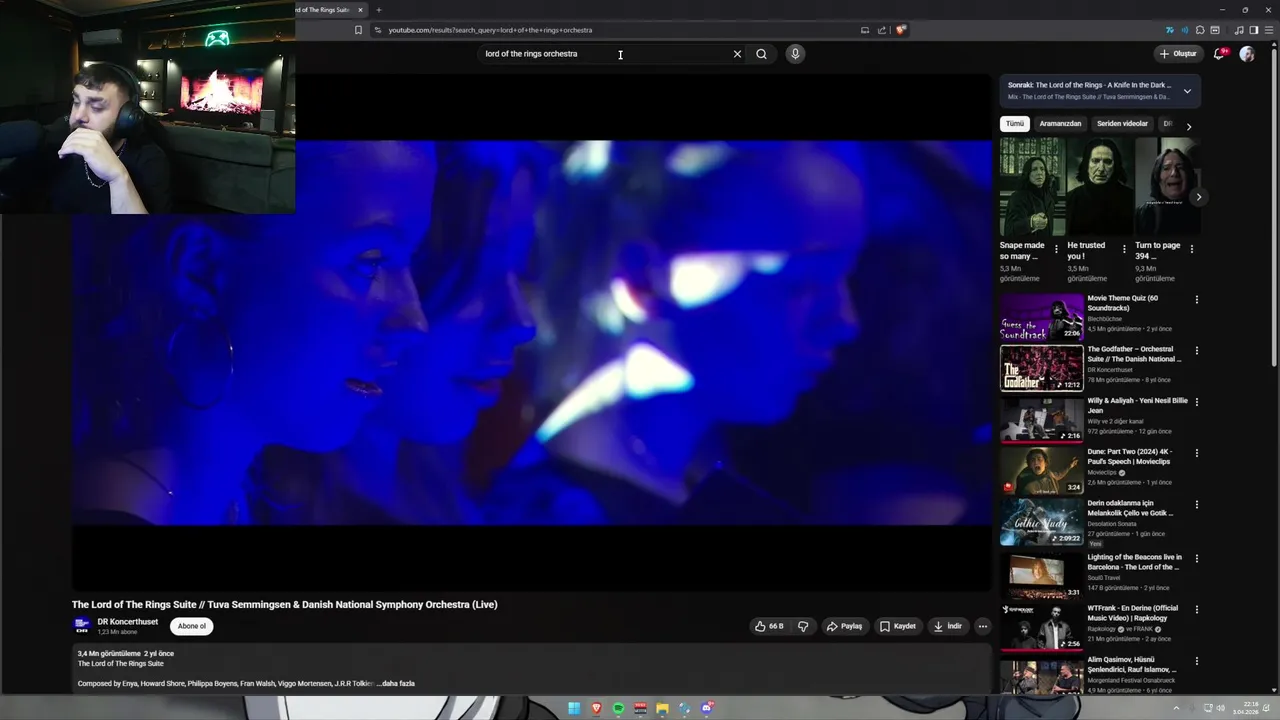Viewport: 1280px width, 720px height.
Task: Click the media control music note icon
Action: coord(1240,30)
